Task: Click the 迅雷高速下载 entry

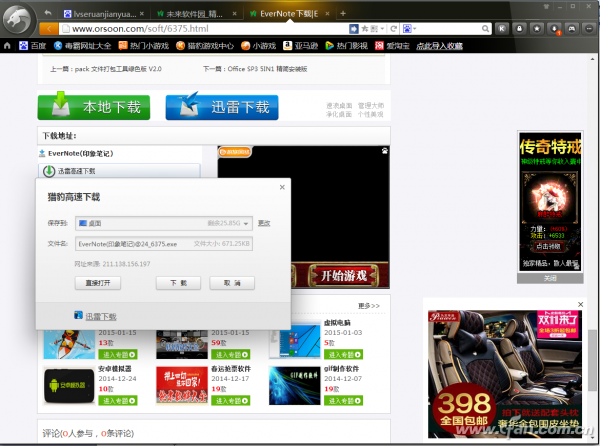Action: tap(119, 171)
